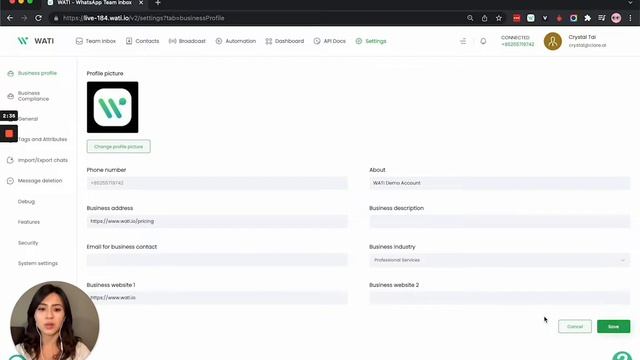Open the Crystal Tai user avatar
This screenshot has height=360, width=640.
coord(553,41)
